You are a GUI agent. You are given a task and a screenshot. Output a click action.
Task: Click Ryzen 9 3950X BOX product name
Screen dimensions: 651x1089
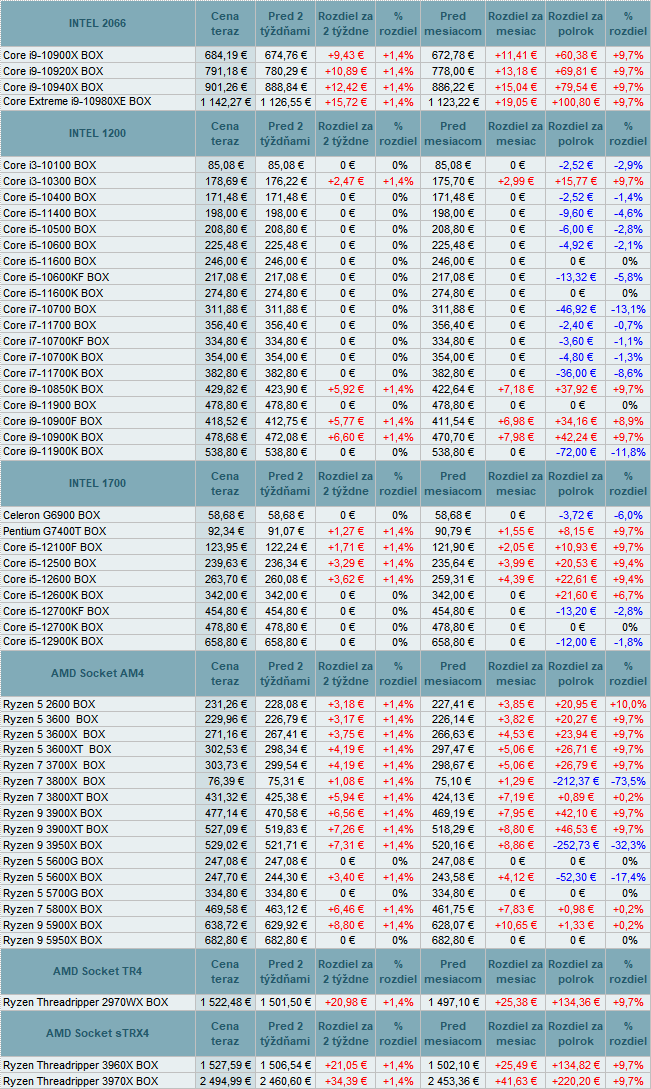click(52, 845)
